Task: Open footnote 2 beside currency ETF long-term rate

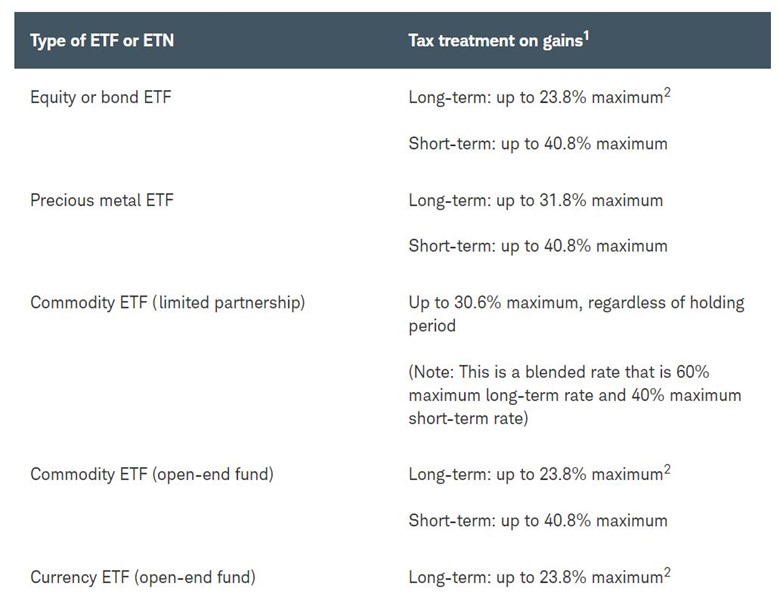Action: (x=667, y=571)
